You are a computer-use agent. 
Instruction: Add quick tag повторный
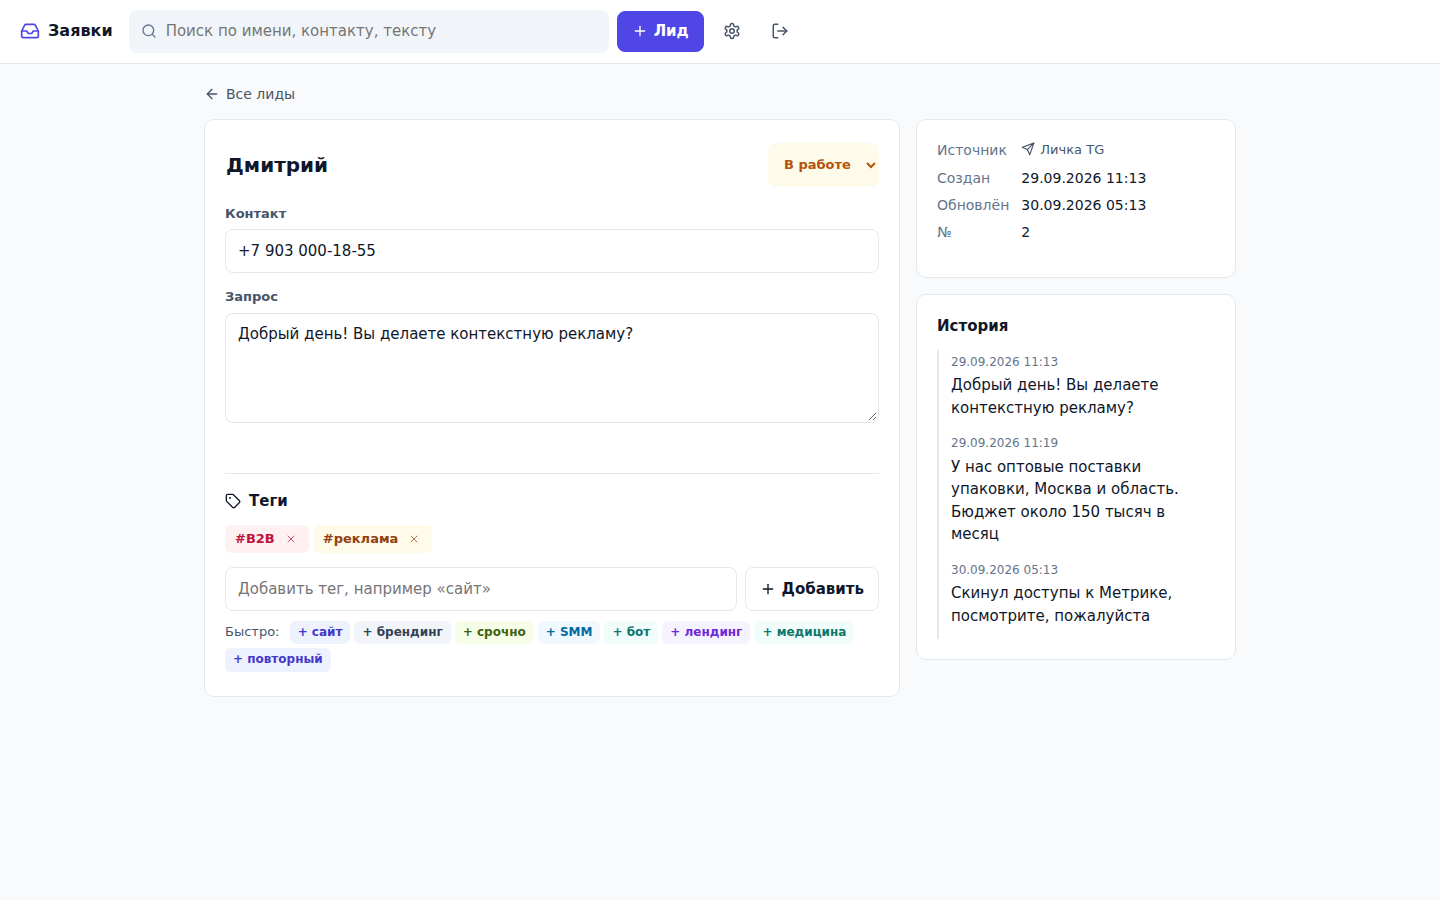tap(278, 659)
